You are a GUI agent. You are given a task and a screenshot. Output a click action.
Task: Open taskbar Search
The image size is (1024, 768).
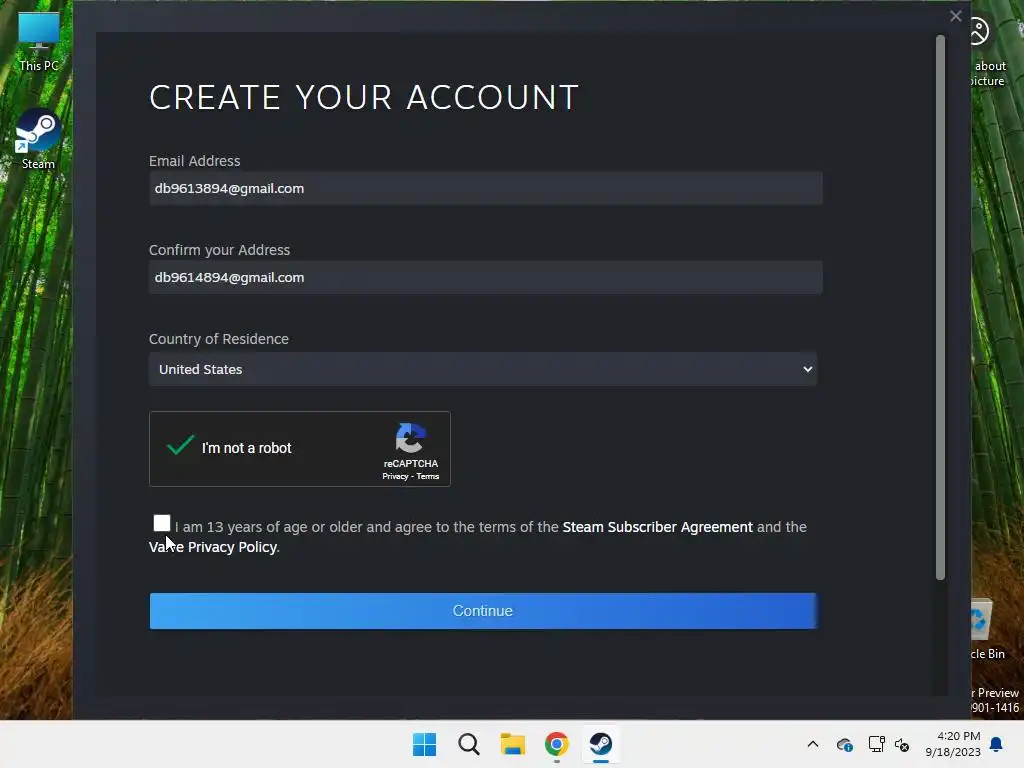(x=468, y=744)
